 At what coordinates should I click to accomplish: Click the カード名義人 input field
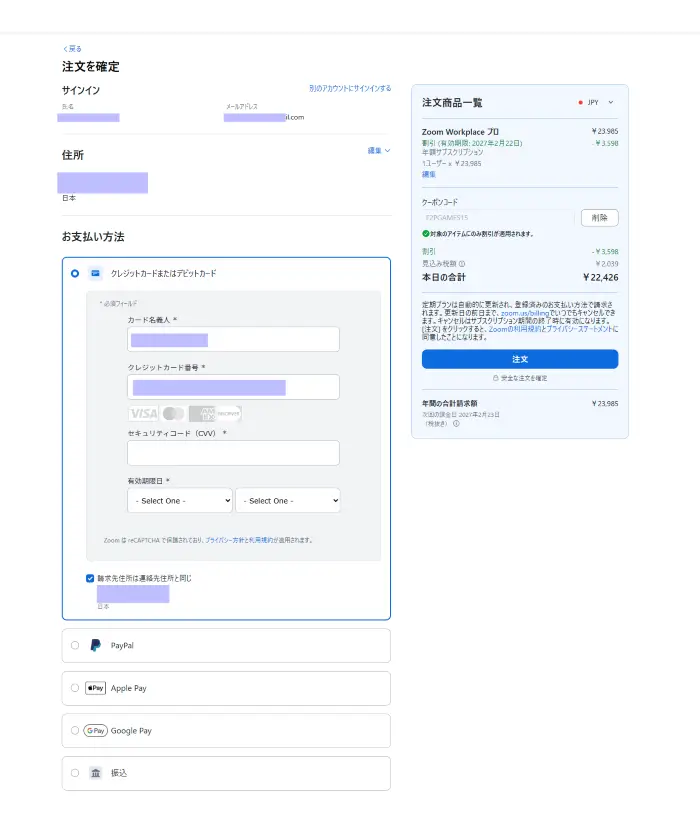[233, 339]
